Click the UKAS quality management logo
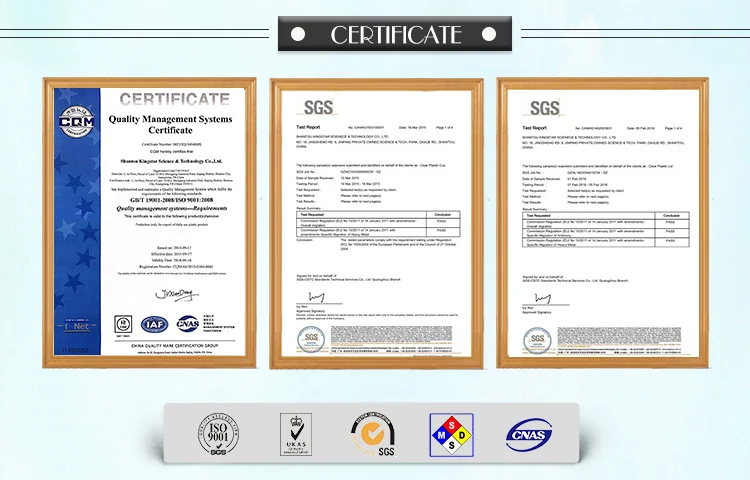This screenshot has height=480, width=750. [296, 434]
